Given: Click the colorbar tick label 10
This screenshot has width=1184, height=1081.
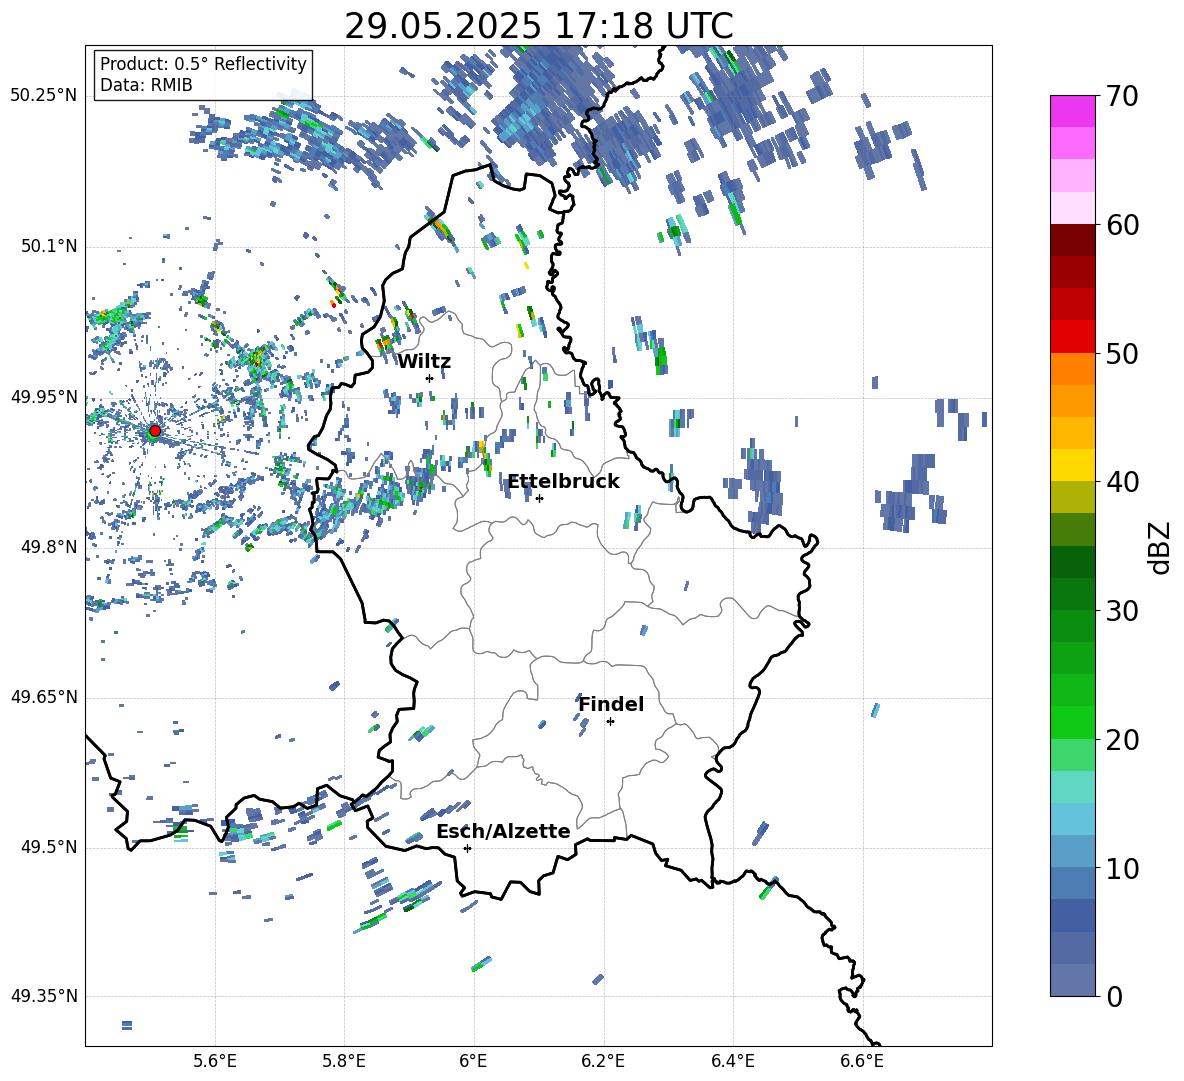Looking at the screenshot, I should point(1123,868).
